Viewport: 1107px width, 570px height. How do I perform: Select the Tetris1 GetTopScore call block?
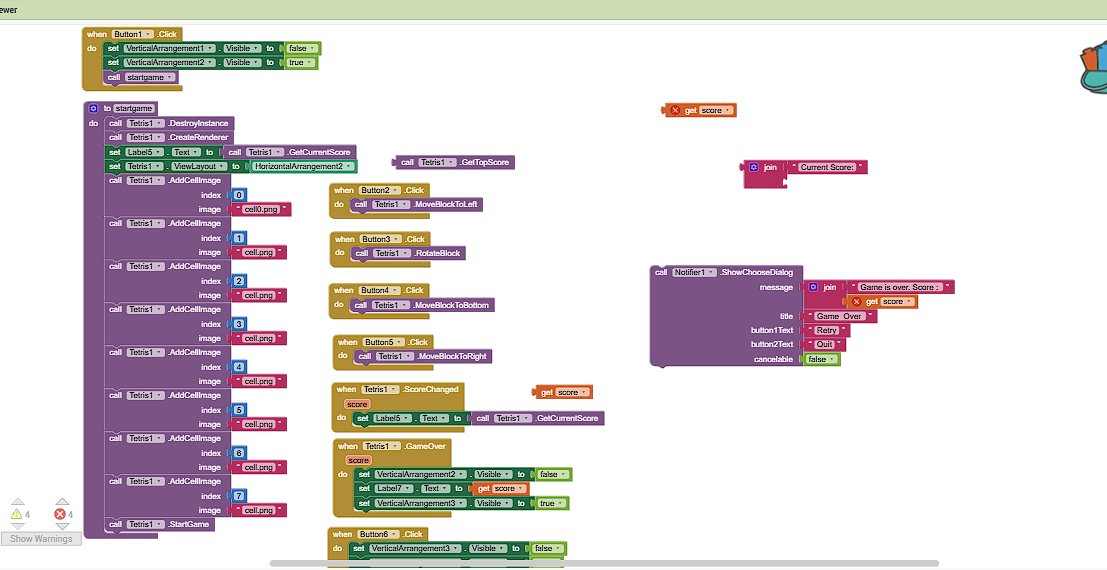click(455, 162)
